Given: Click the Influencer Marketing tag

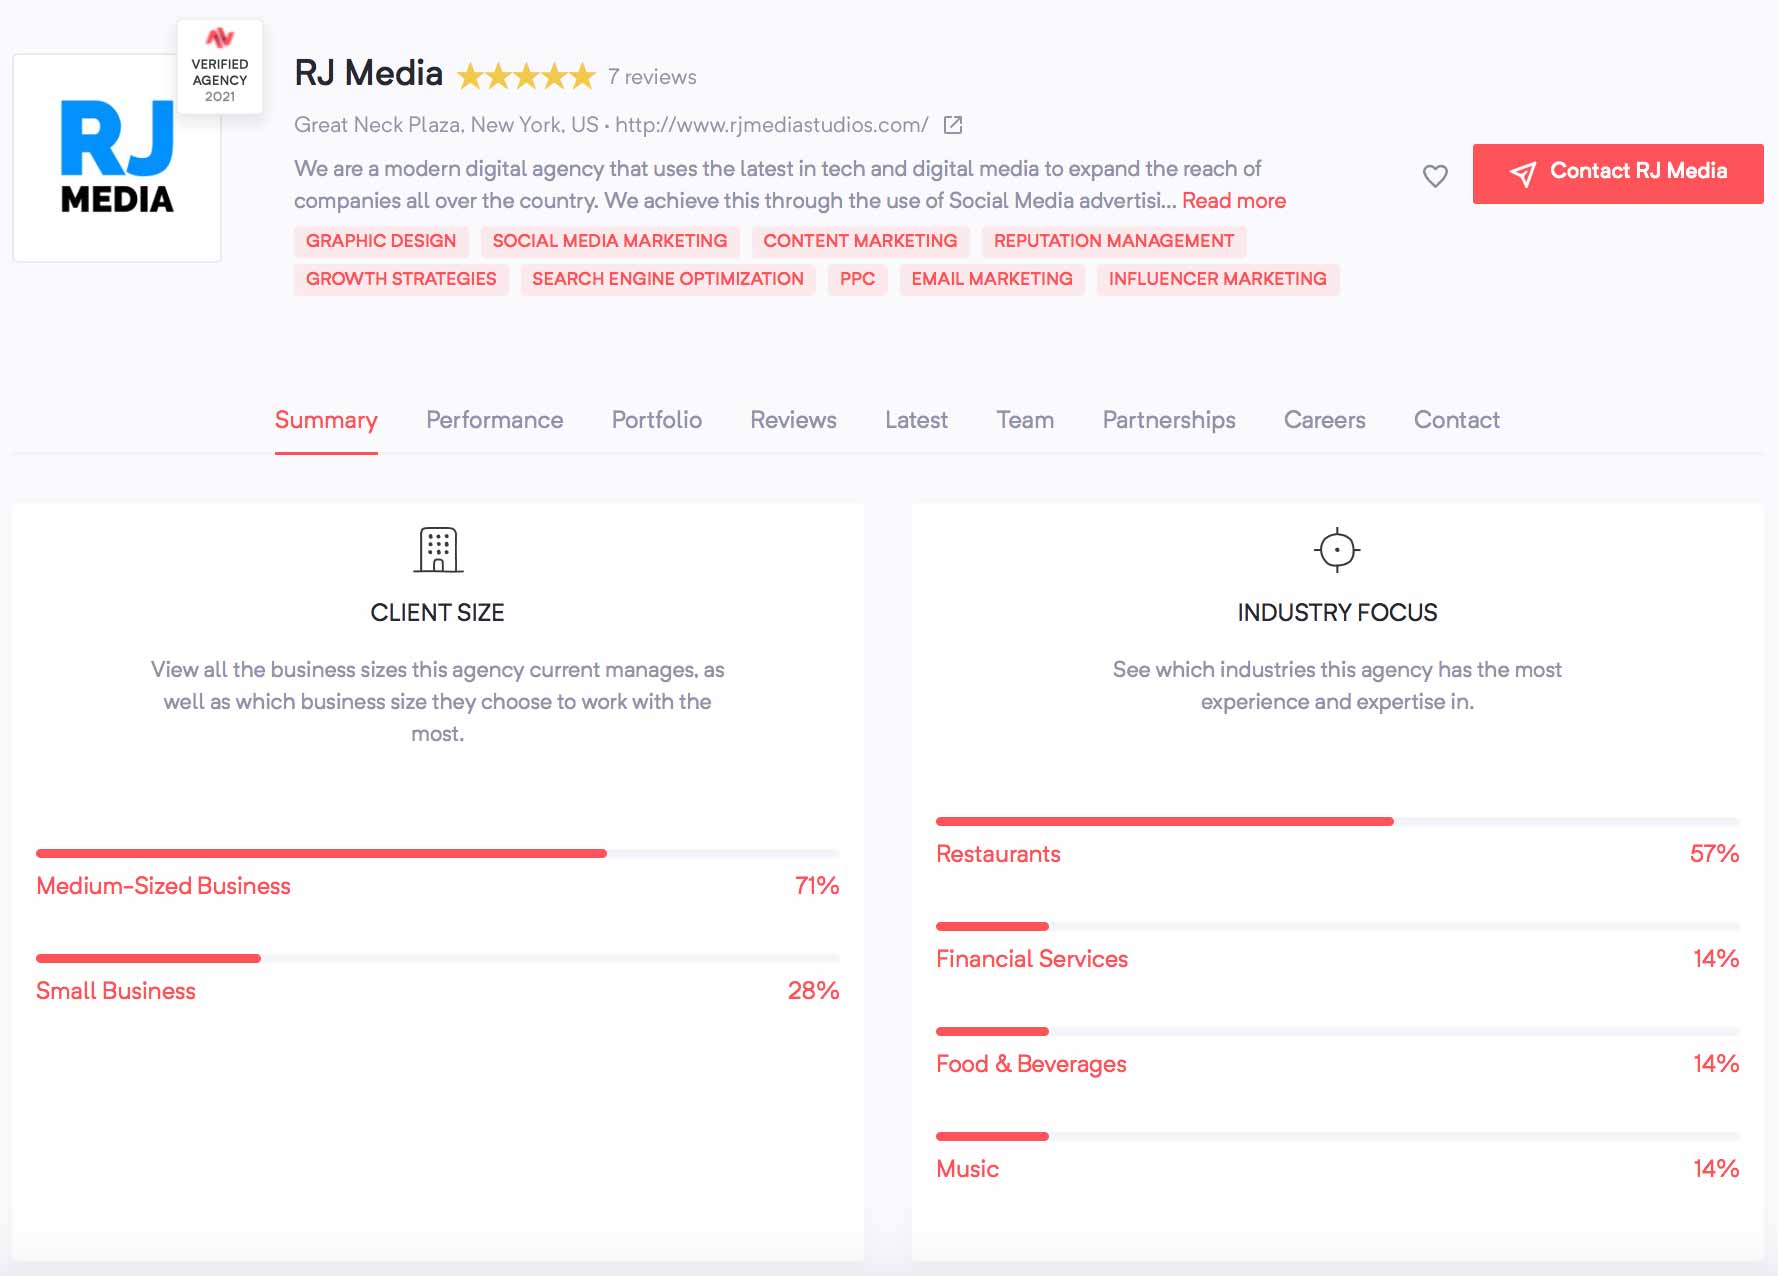Looking at the screenshot, I should [1218, 279].
